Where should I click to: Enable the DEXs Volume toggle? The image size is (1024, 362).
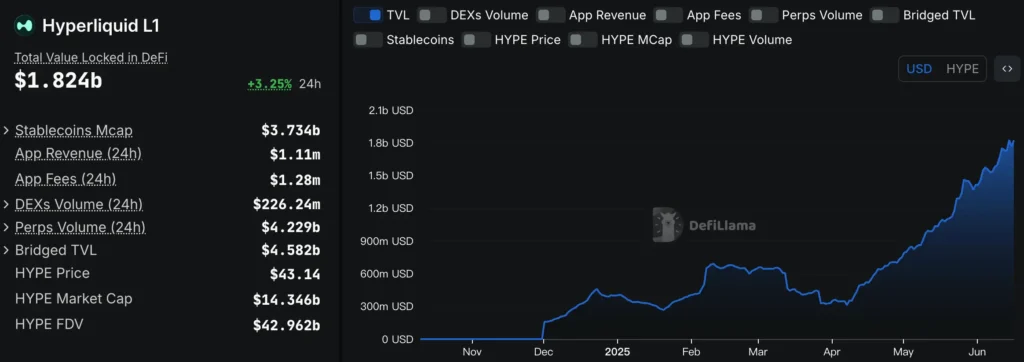(432, 15)
